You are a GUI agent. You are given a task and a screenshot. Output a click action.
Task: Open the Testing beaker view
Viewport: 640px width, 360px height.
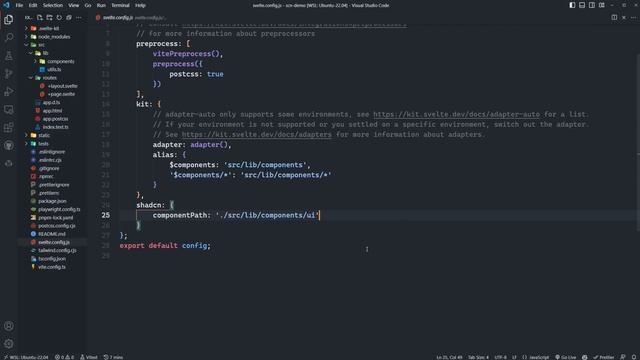point(9,56)
